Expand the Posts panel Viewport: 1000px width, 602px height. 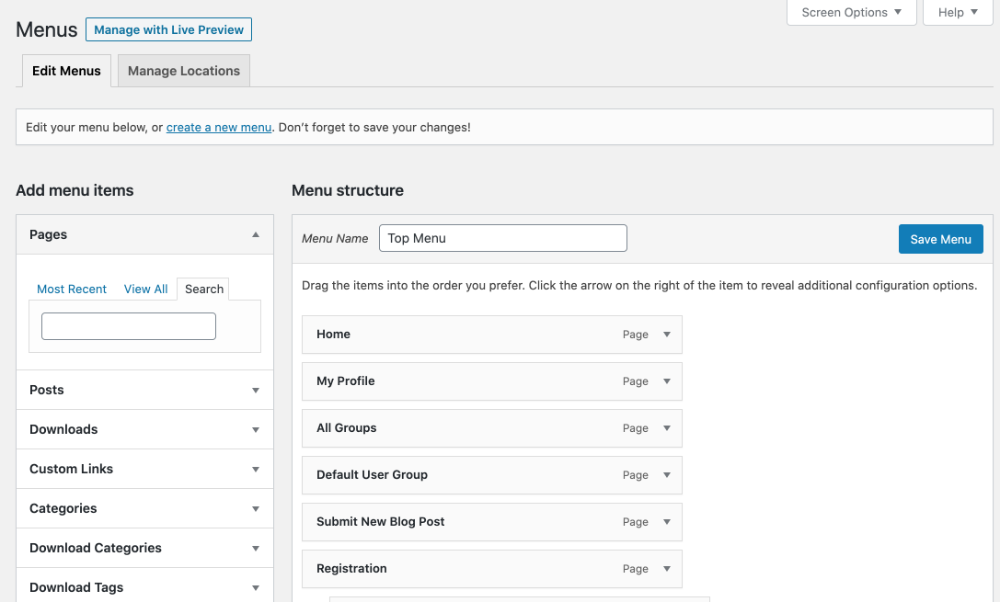255,390
